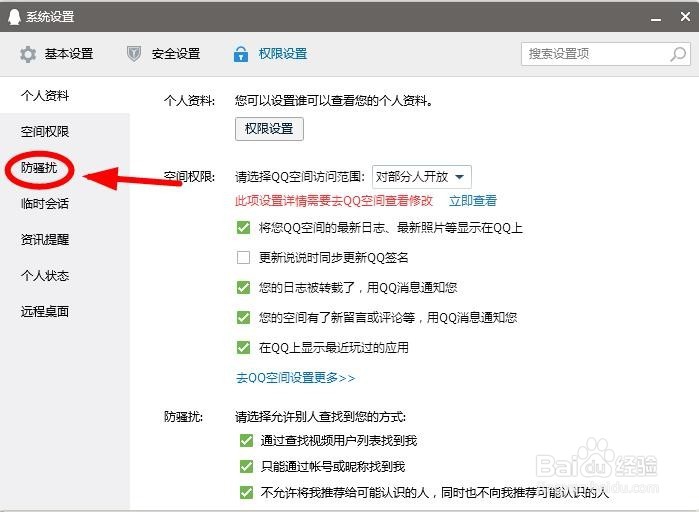Close the 系统设置 window
This screenshot has width=699, height=512.
point(685,16)
